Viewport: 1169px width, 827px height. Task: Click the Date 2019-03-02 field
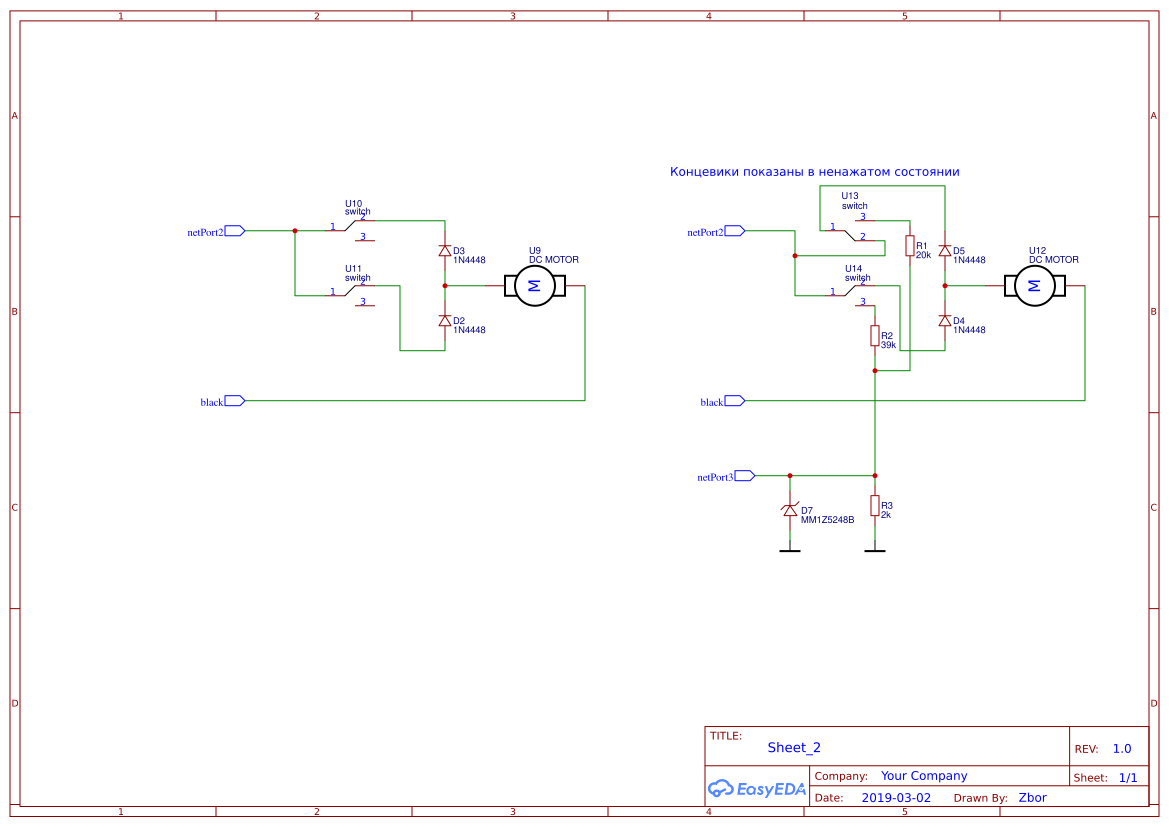pyautogui.click(x=898, y=797)
